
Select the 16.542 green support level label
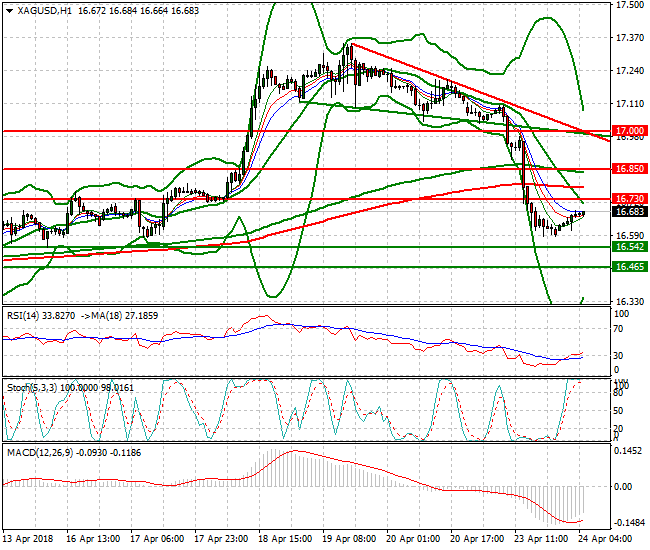click(x=630, y=247)
